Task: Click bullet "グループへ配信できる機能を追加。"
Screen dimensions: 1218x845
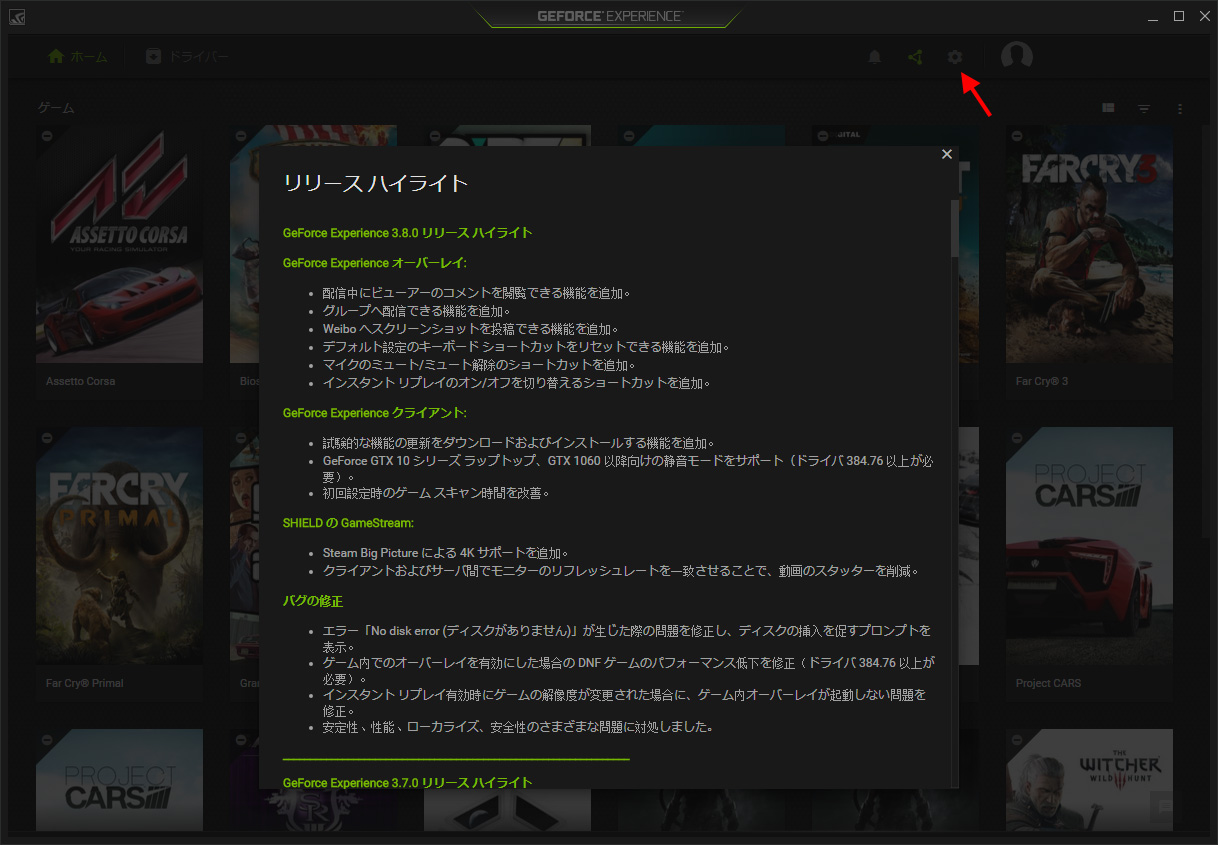Action: (417, 311)
